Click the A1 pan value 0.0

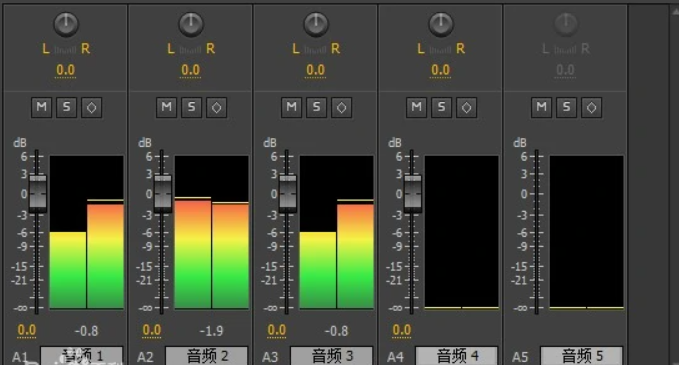(x=65, y=70)
